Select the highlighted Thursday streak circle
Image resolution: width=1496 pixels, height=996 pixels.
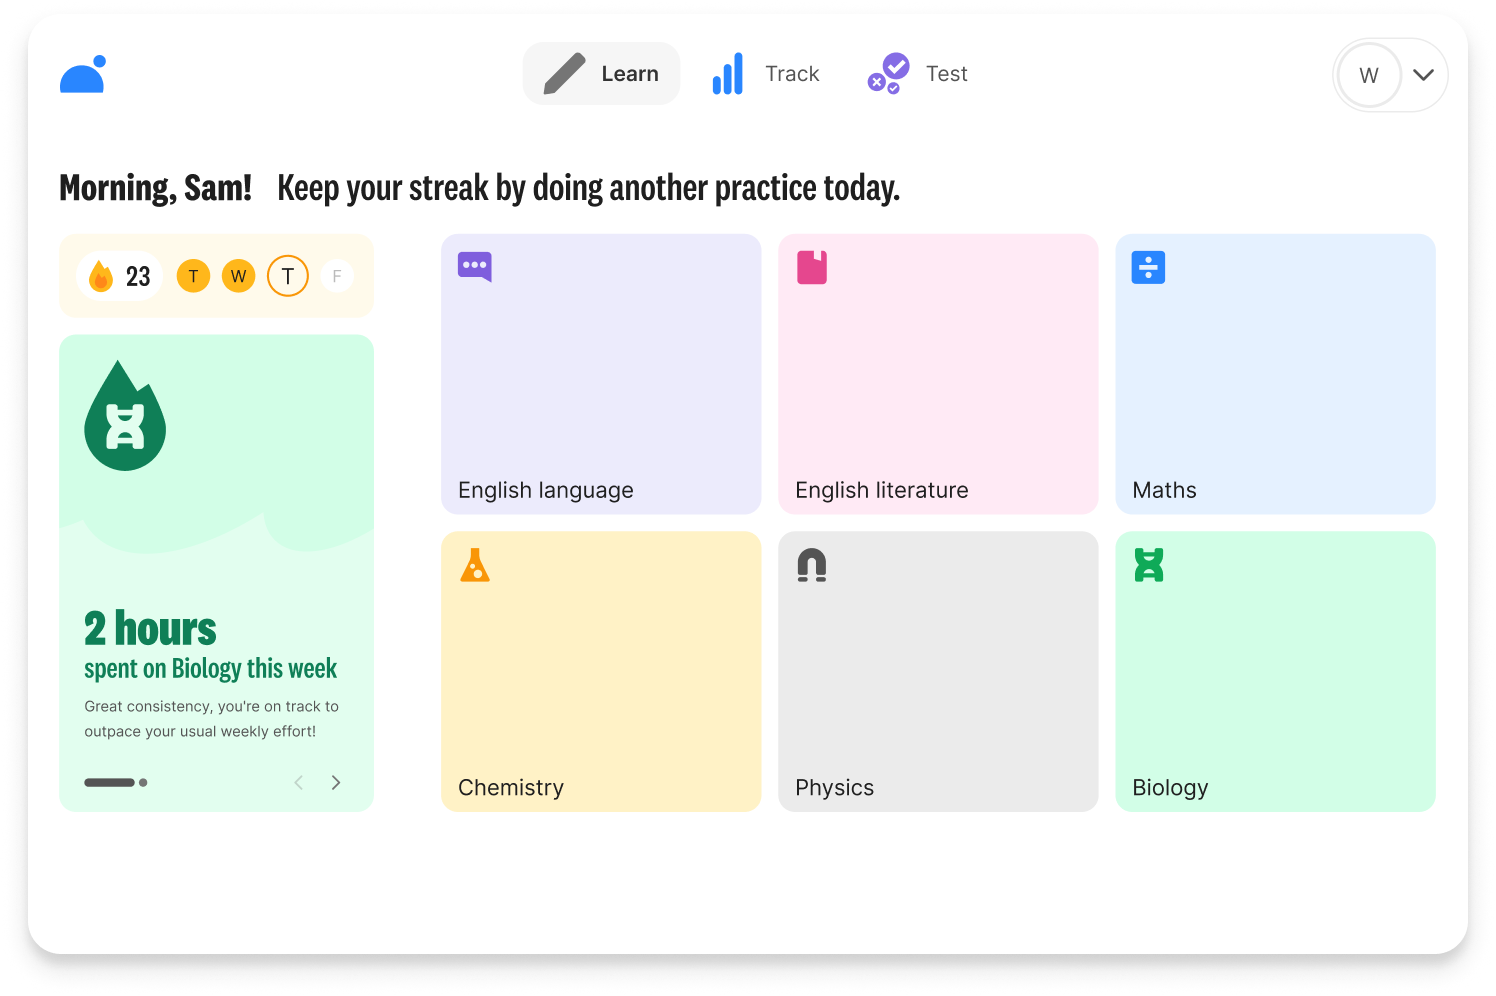click(x=288, y=276)
